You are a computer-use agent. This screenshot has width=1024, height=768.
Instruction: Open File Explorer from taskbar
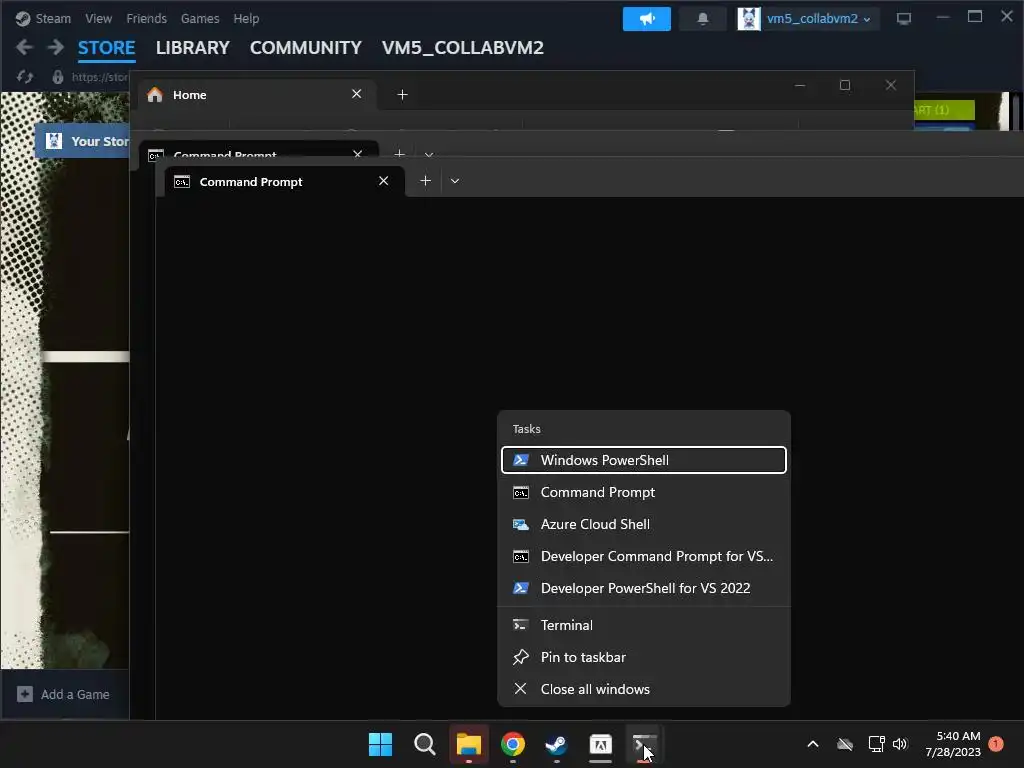[468, 744]
